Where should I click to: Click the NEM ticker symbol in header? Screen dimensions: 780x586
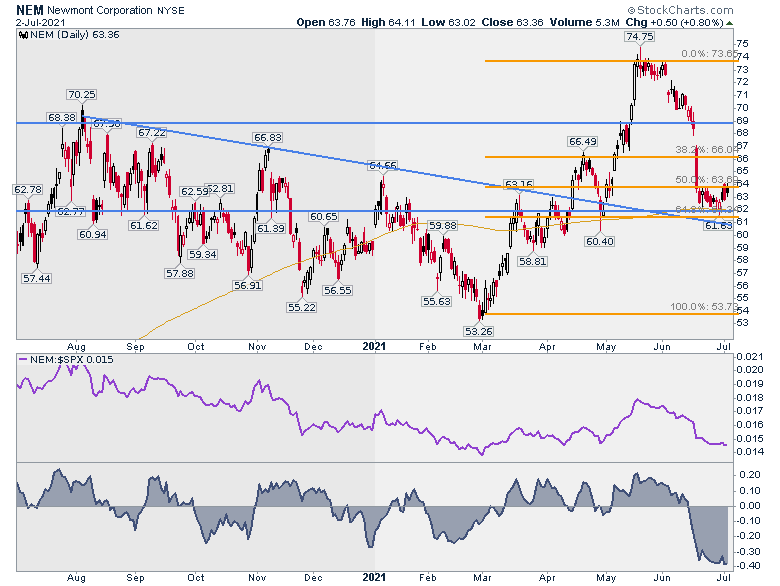30,10
